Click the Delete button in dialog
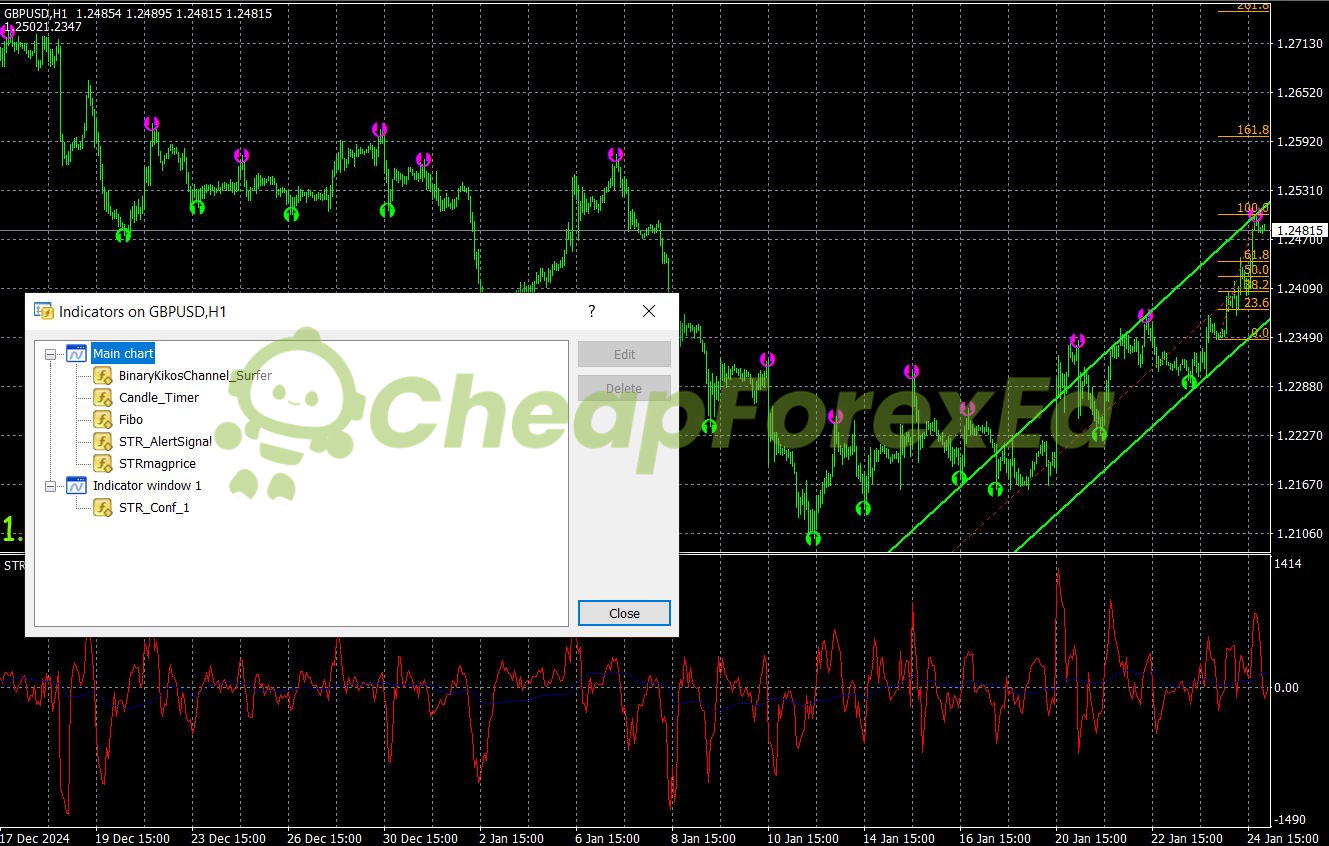The height and width of the screenshot is (846, 1329). (x=624, y=388)
